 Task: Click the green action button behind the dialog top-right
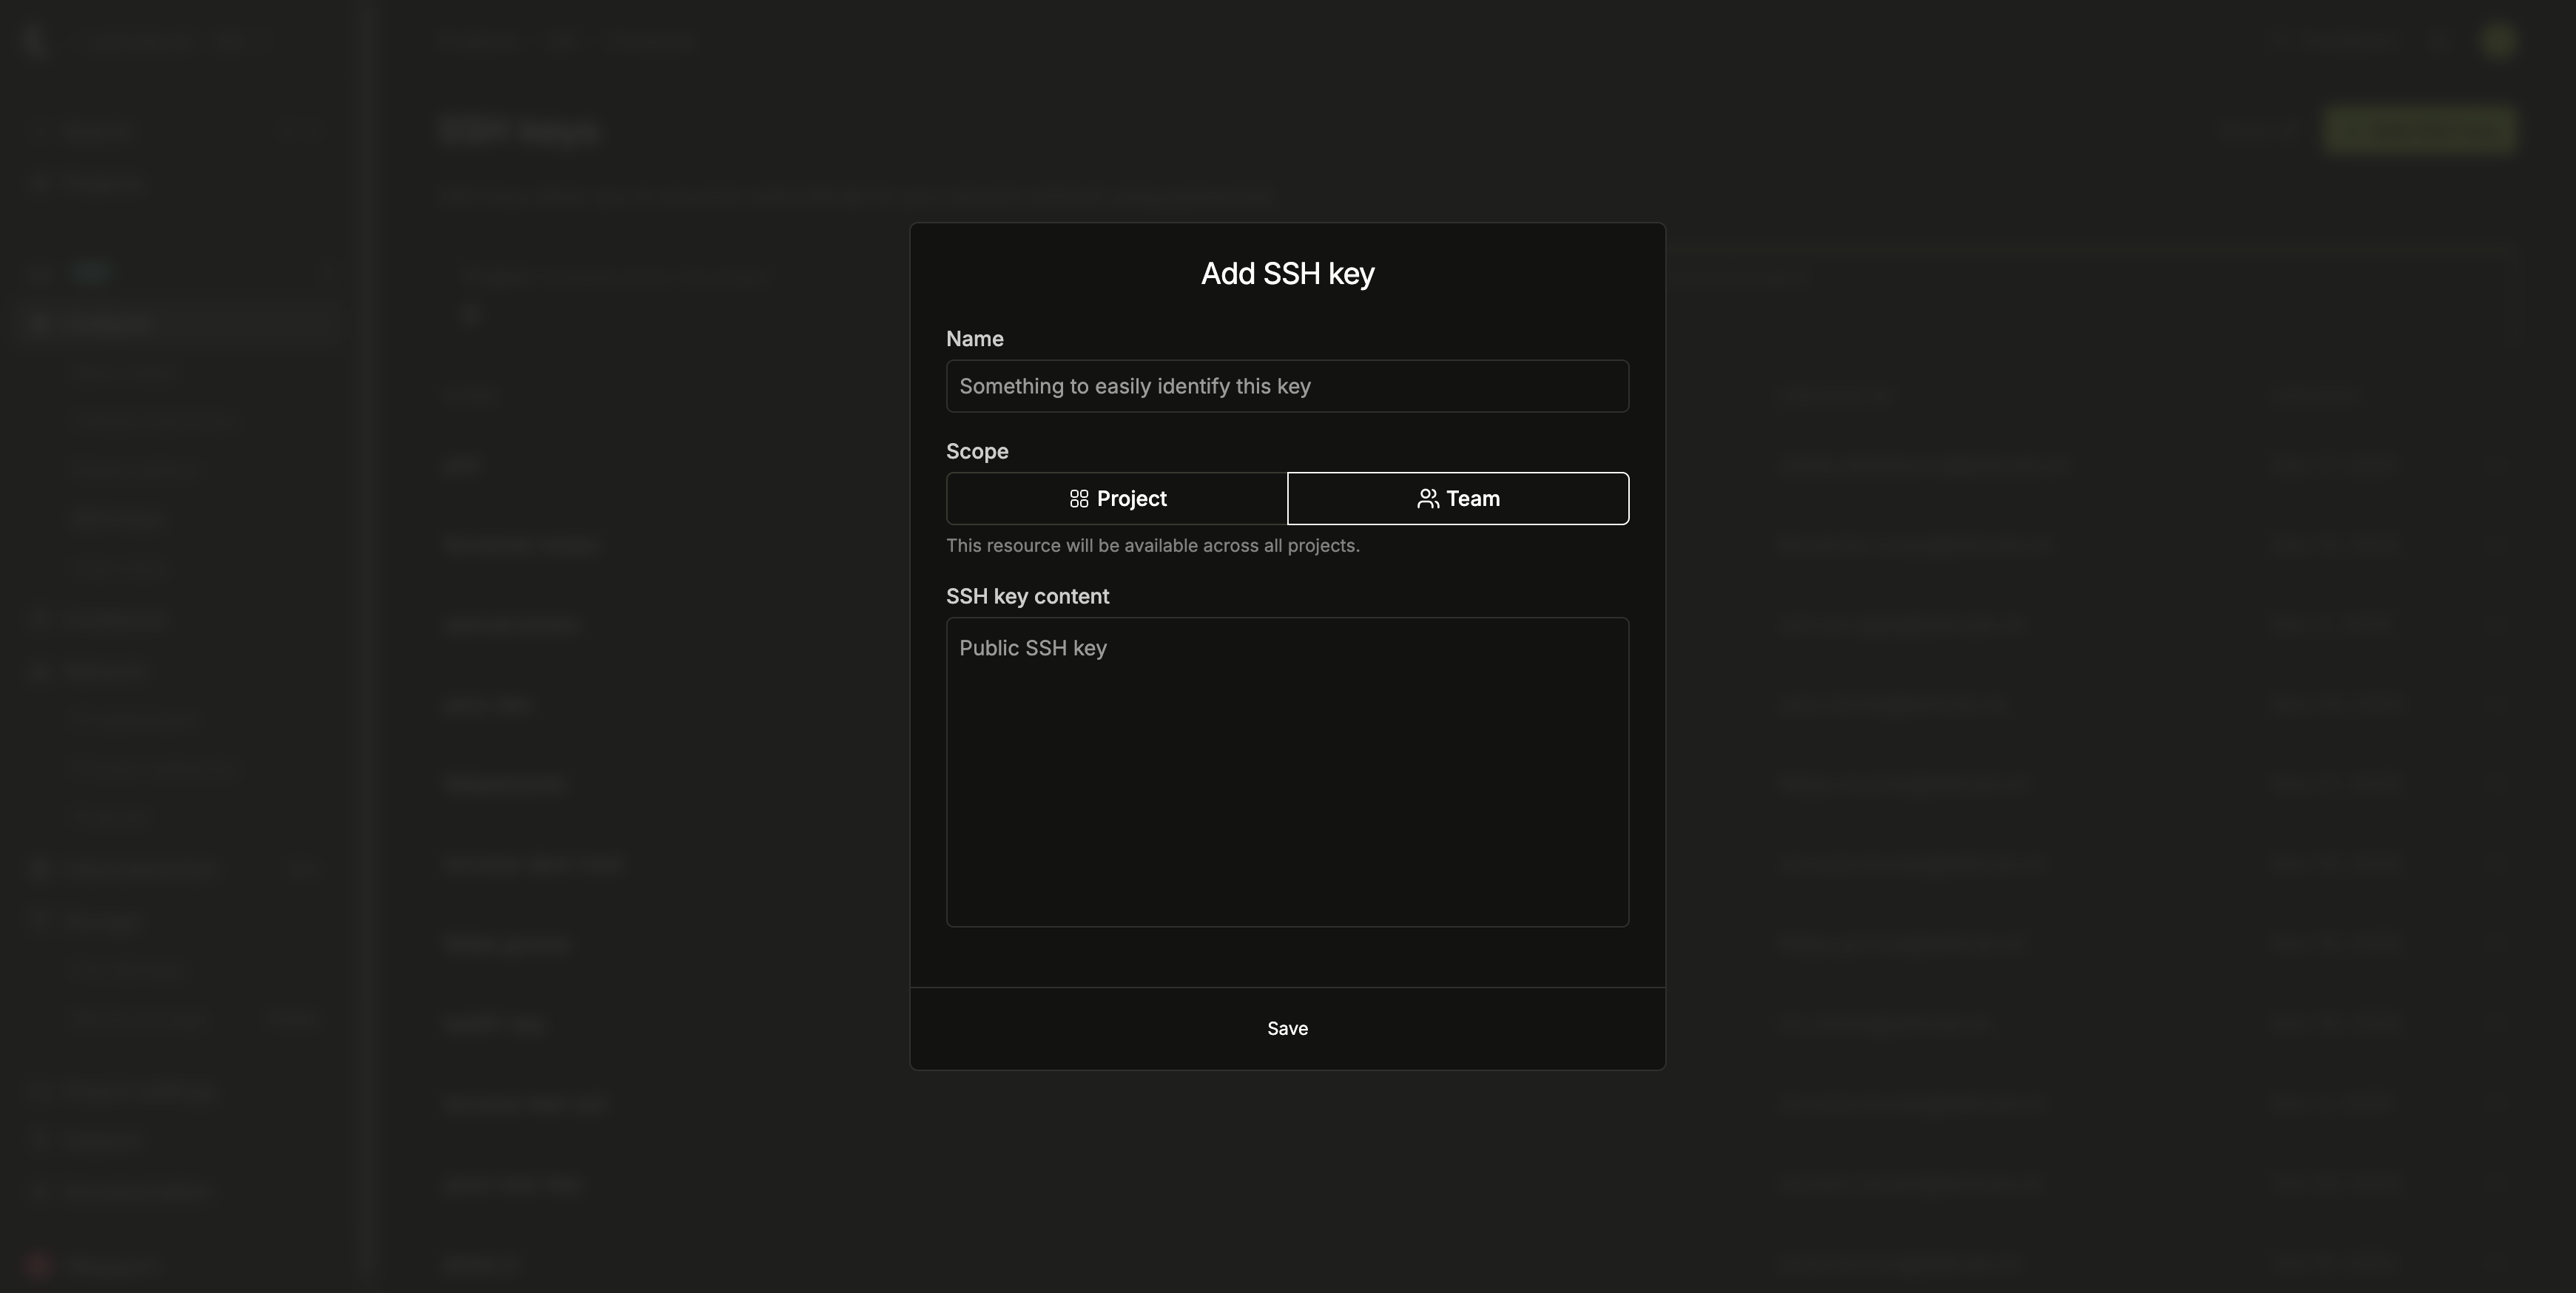(2419, 130)
